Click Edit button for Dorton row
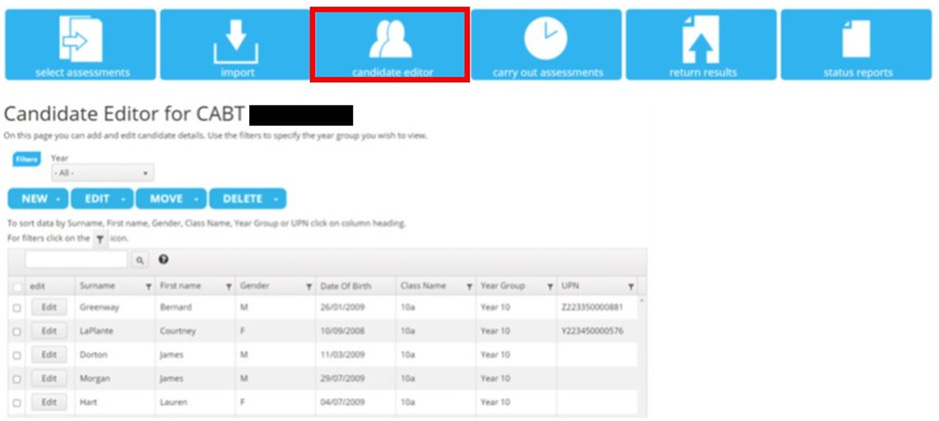This screenshot has width=939, height=421. [48, 355]
